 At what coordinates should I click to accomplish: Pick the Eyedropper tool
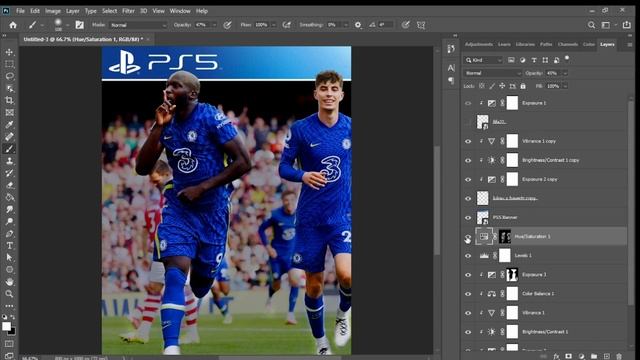click(x=9, y=124)
